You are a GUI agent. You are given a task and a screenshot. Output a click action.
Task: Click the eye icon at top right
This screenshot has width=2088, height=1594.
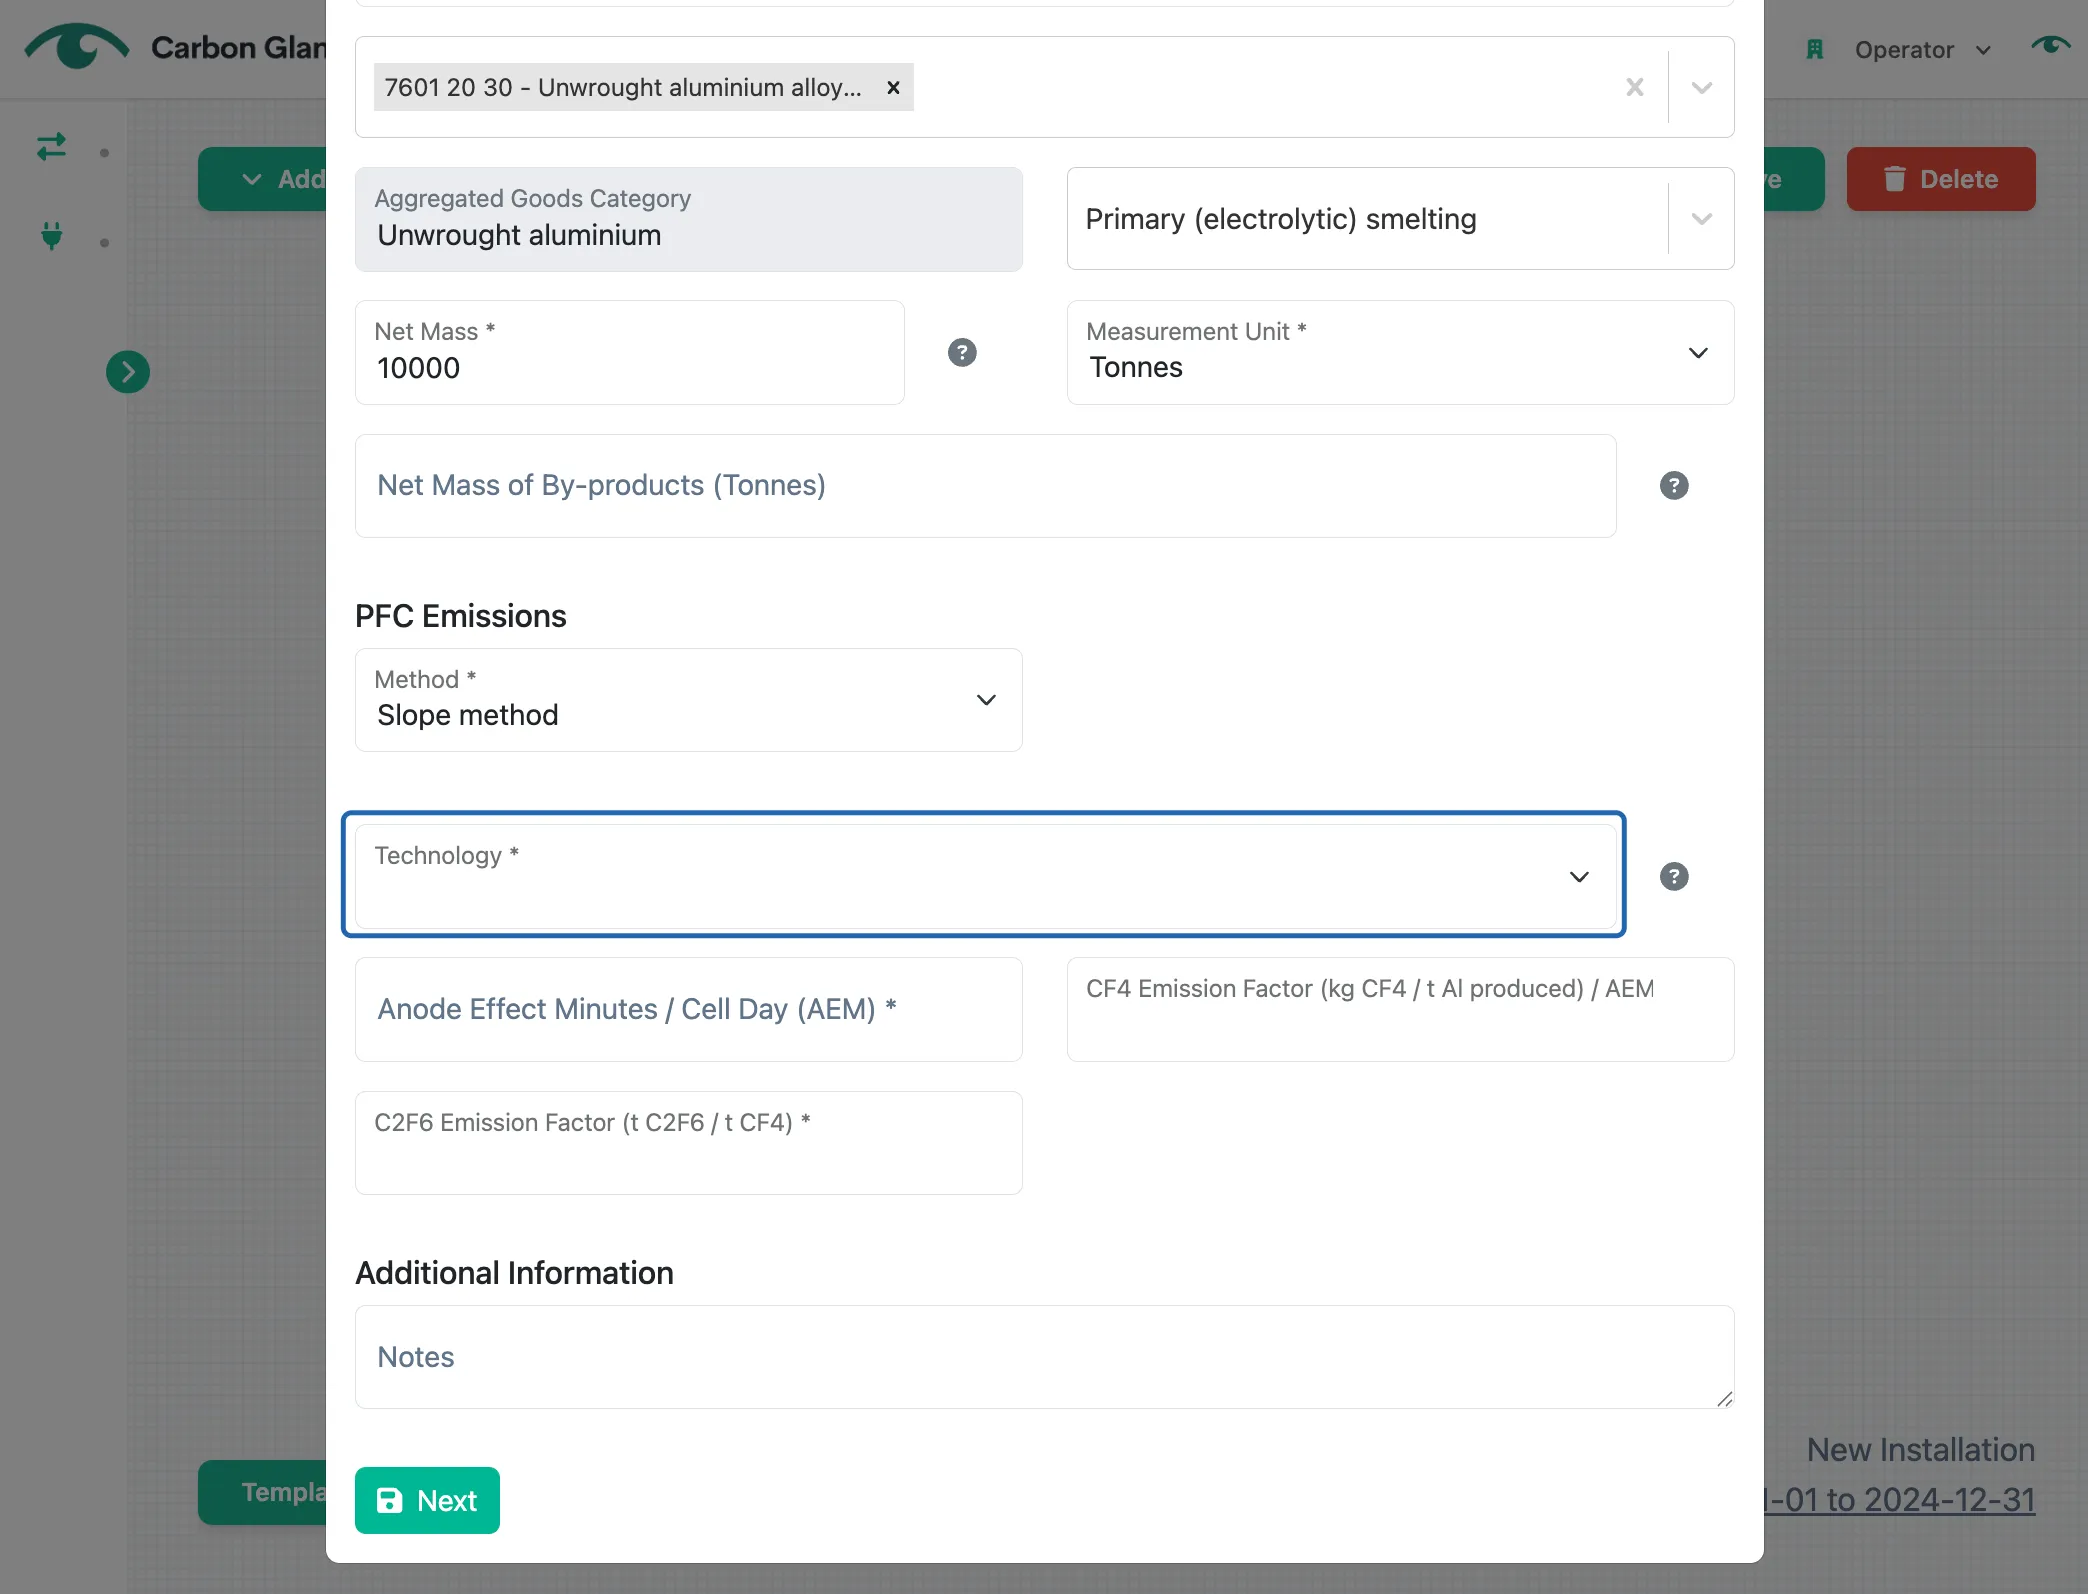[x=2050, y=45]
